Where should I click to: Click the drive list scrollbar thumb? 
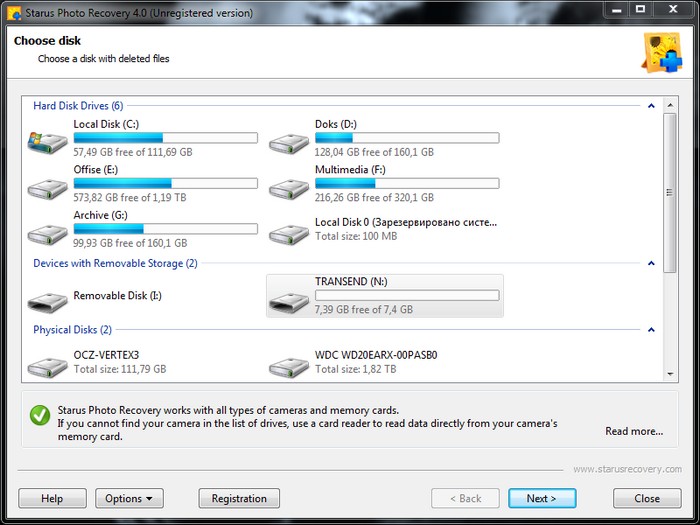pos(670,192)
